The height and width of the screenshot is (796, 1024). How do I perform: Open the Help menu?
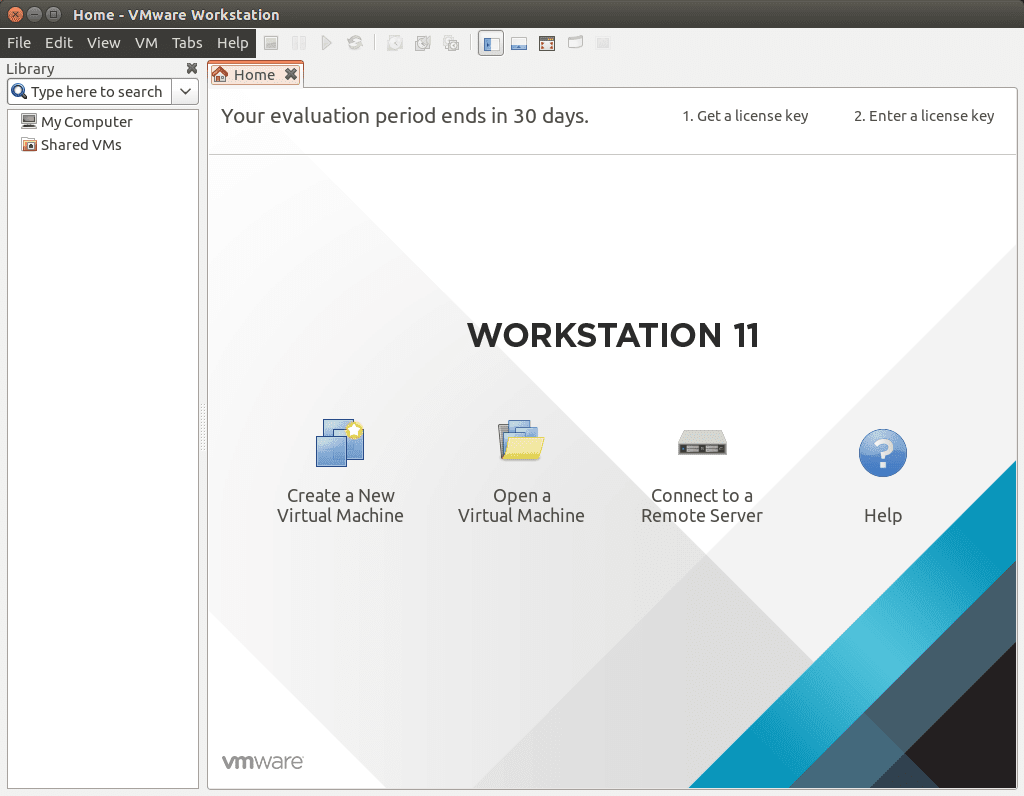[232, 43]
